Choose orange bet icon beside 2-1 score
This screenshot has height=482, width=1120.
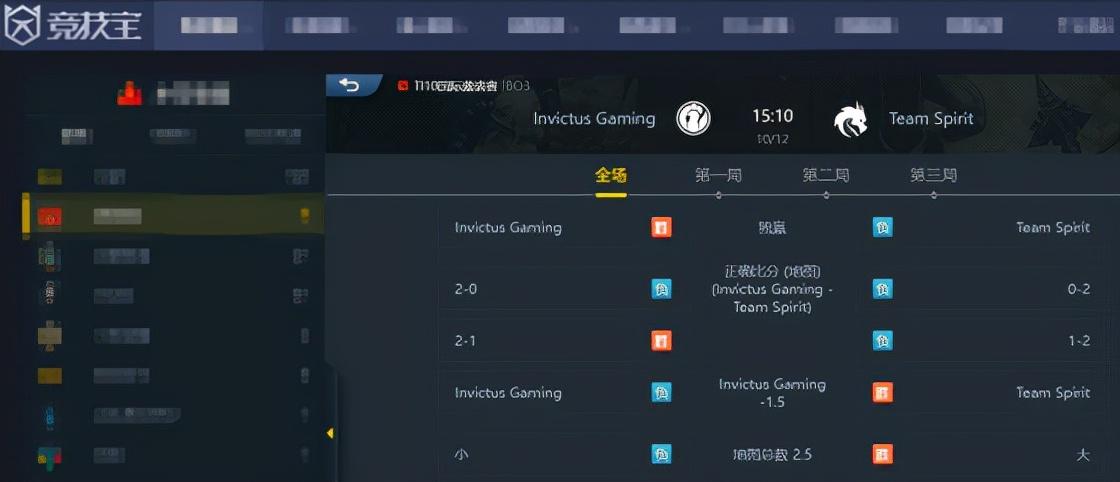point(661,341)
